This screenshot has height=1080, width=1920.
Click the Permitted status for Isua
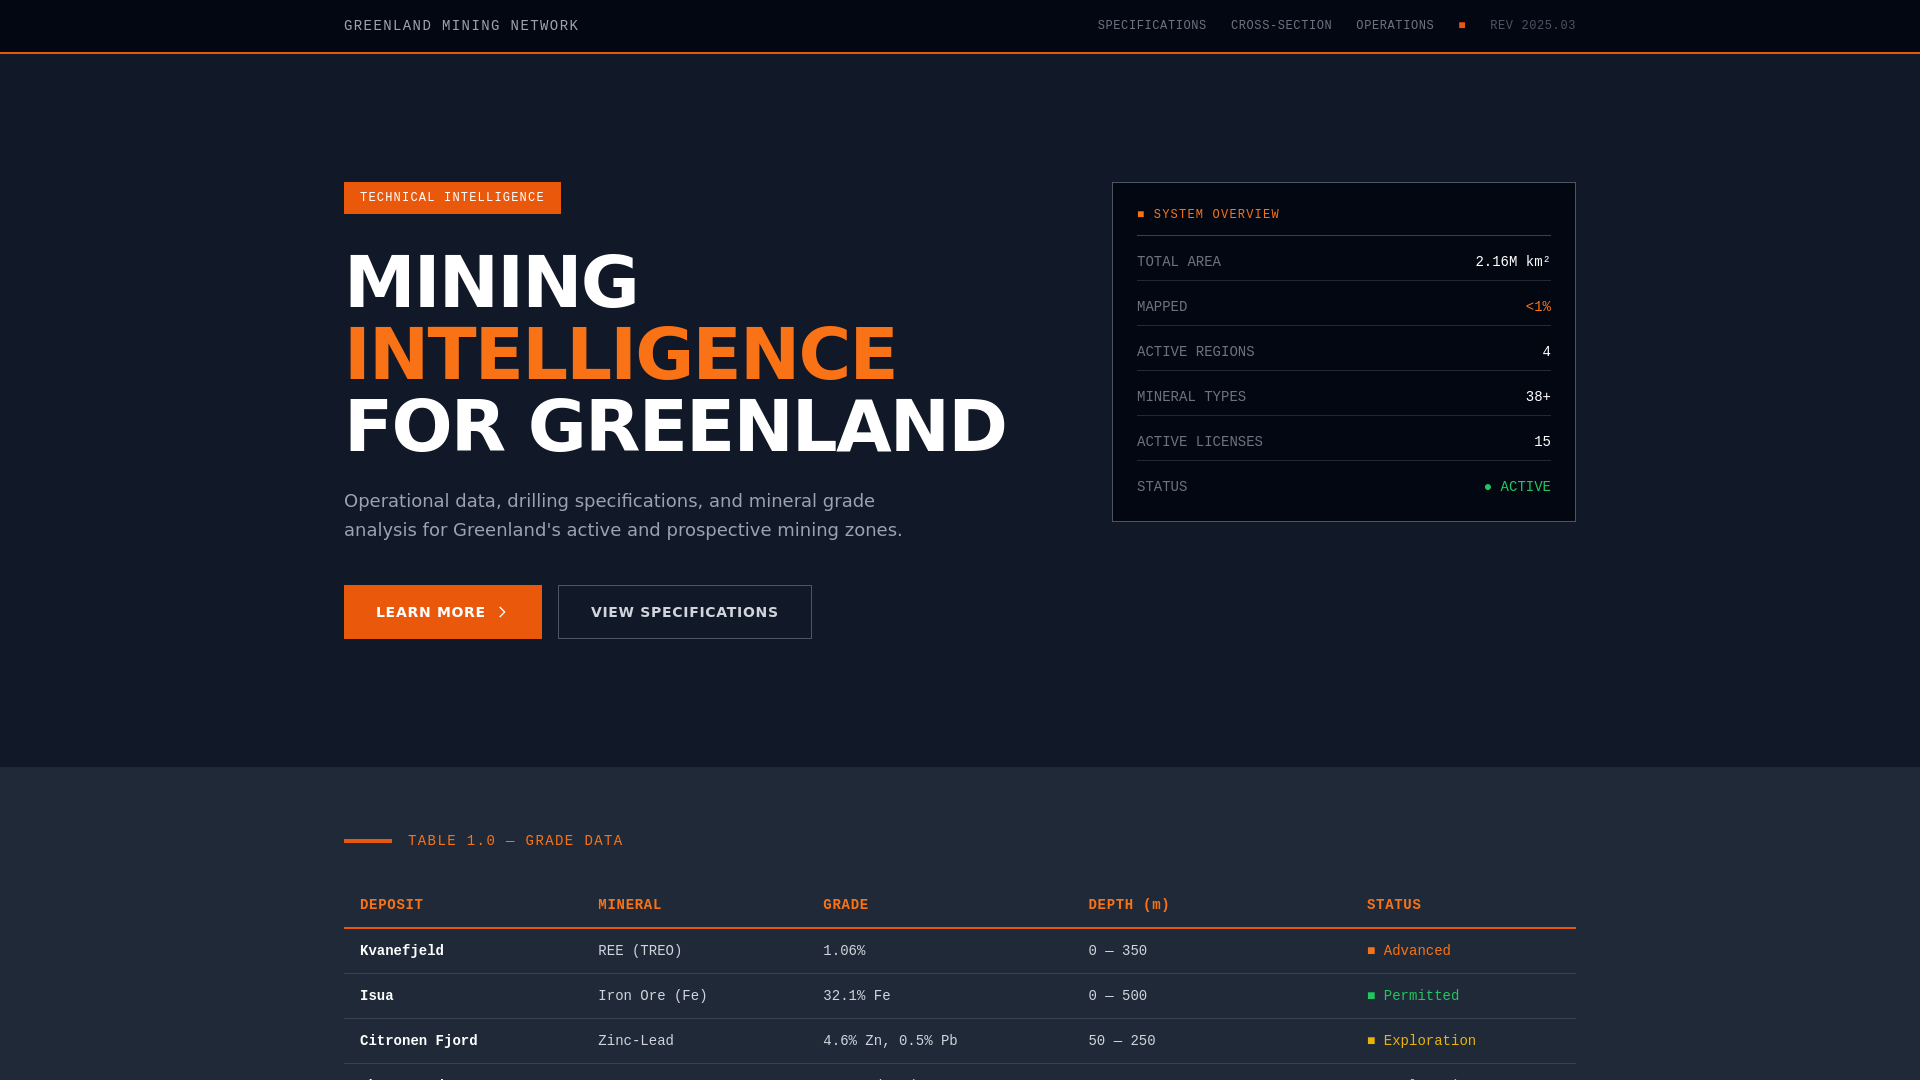click(x=1413, y=996)
